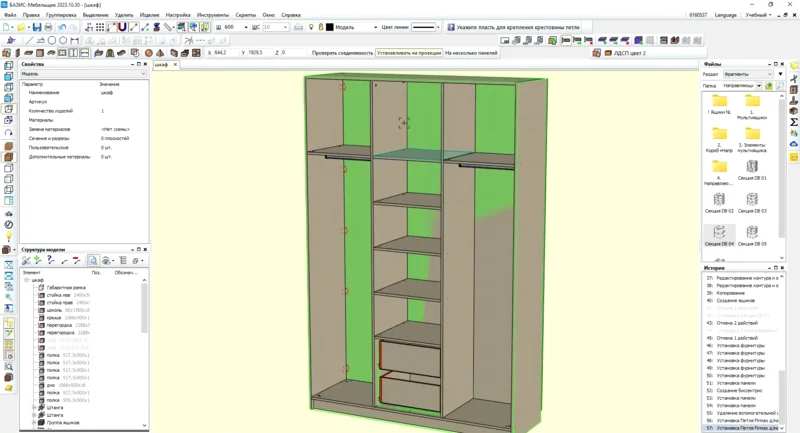Open the Скрипты menu

[245, 15]
